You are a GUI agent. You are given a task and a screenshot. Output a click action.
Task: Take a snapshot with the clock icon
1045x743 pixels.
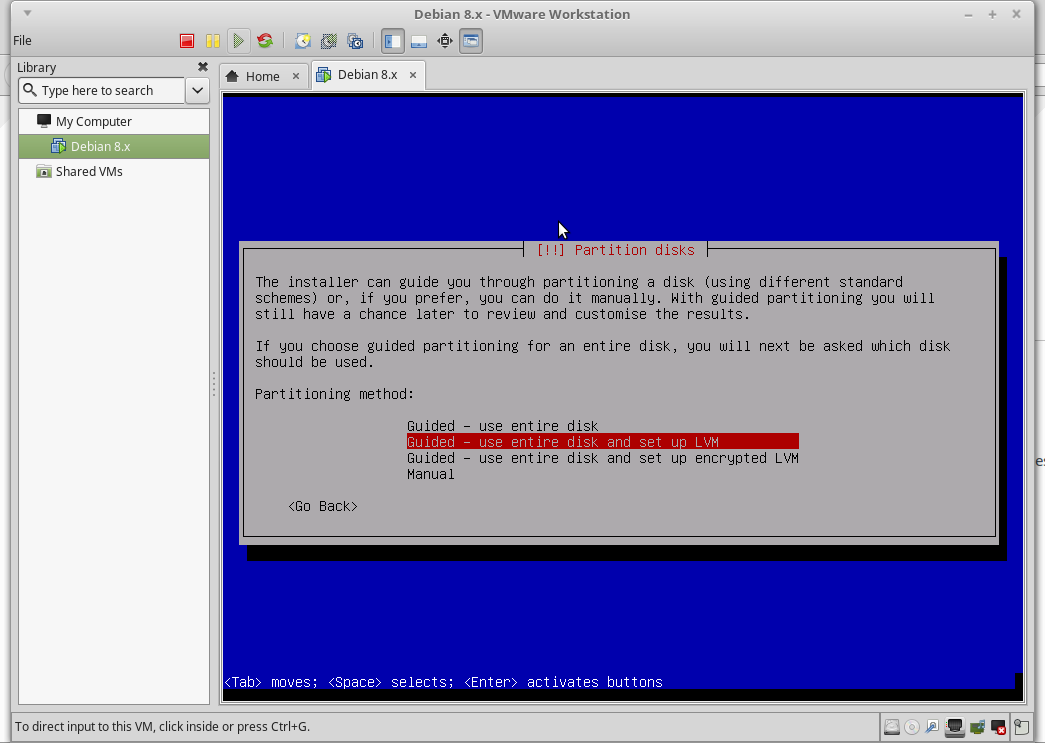pyautogui.click(x=303, y=41)
